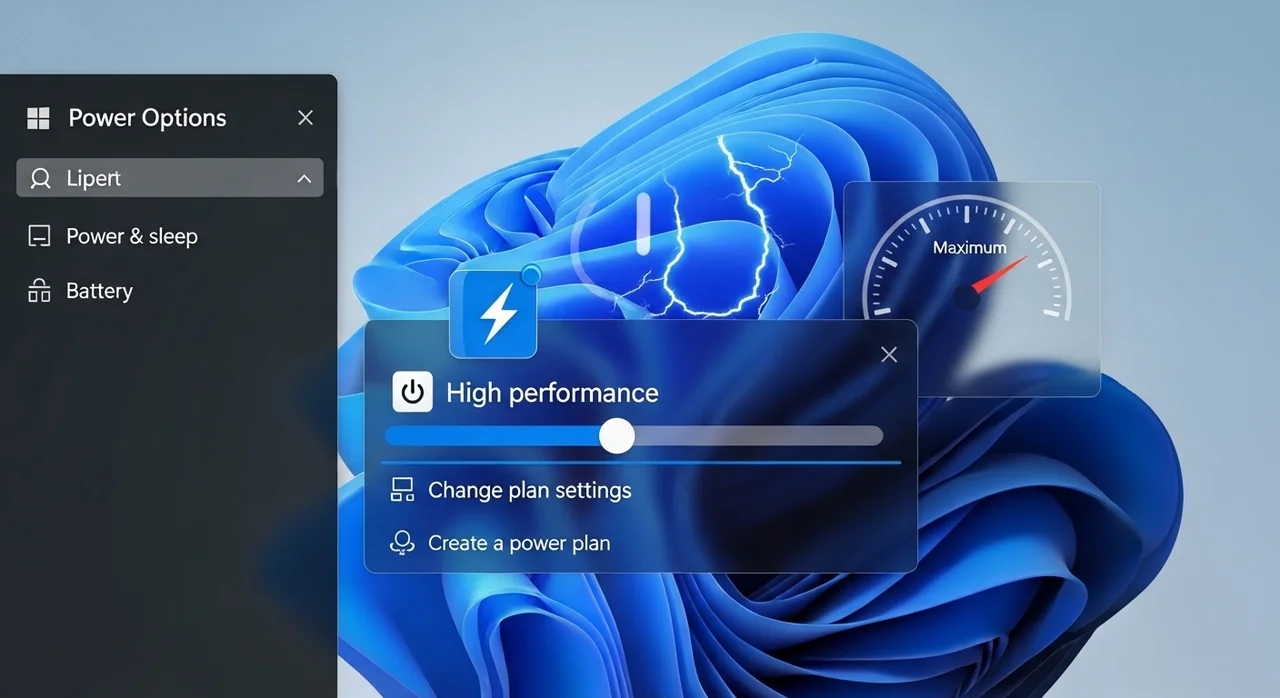Click the Power & sleep monitor icon
1280x698 pixels.
tap(39, 237)
